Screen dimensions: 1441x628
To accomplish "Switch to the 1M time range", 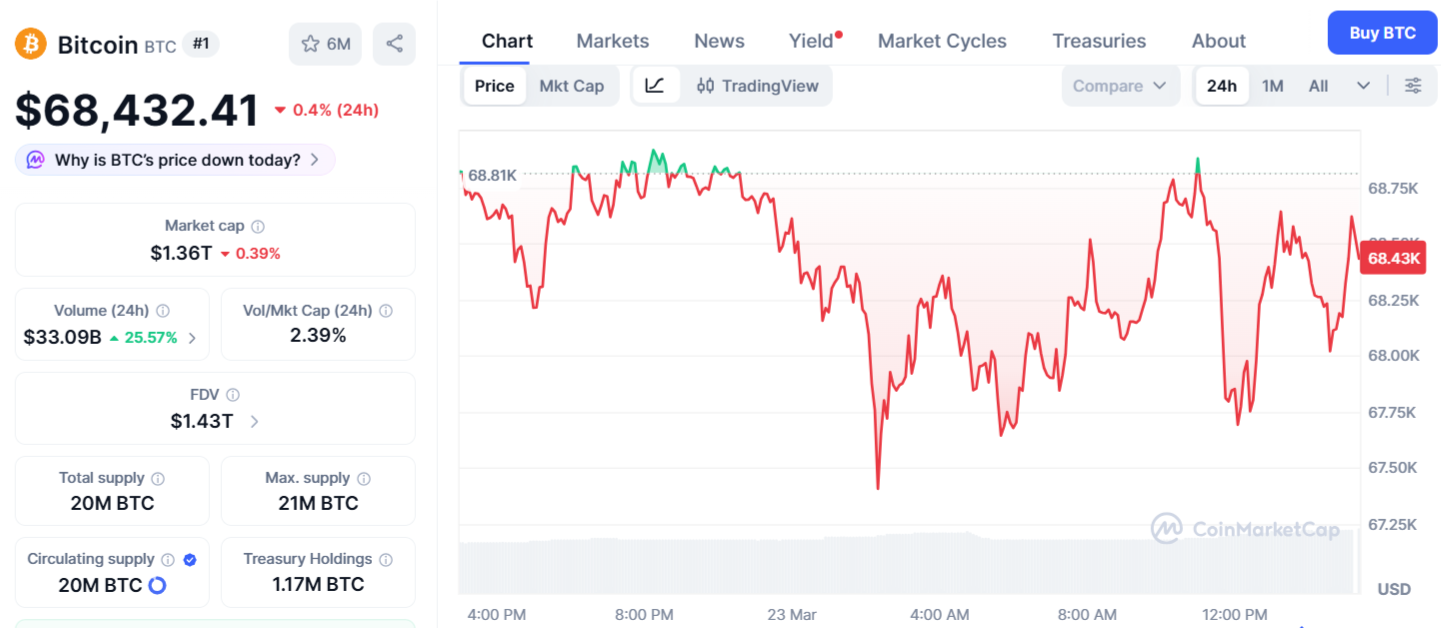I will [1272, 86].
